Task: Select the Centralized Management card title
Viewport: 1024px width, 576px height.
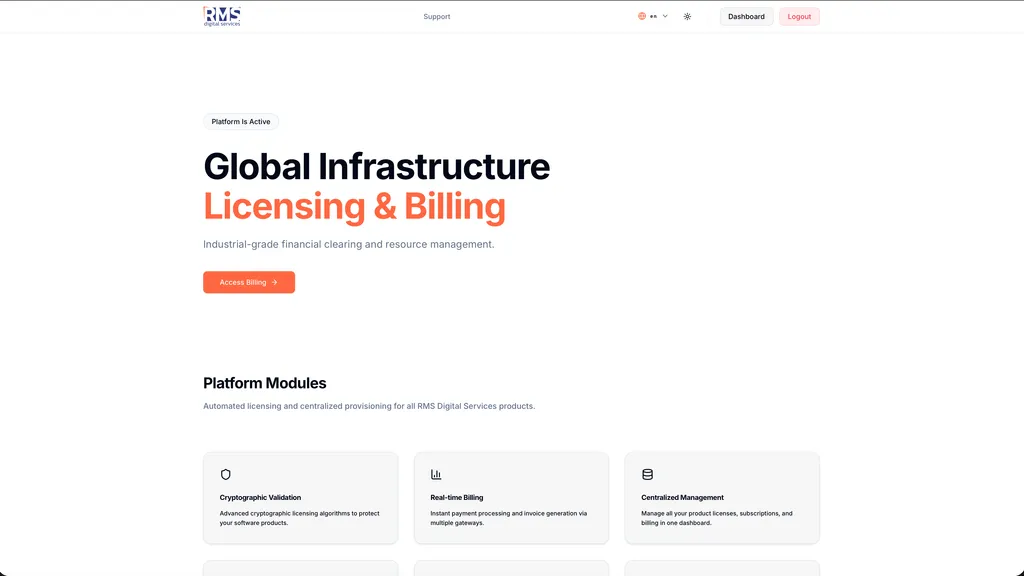Action: pos(682,497)
